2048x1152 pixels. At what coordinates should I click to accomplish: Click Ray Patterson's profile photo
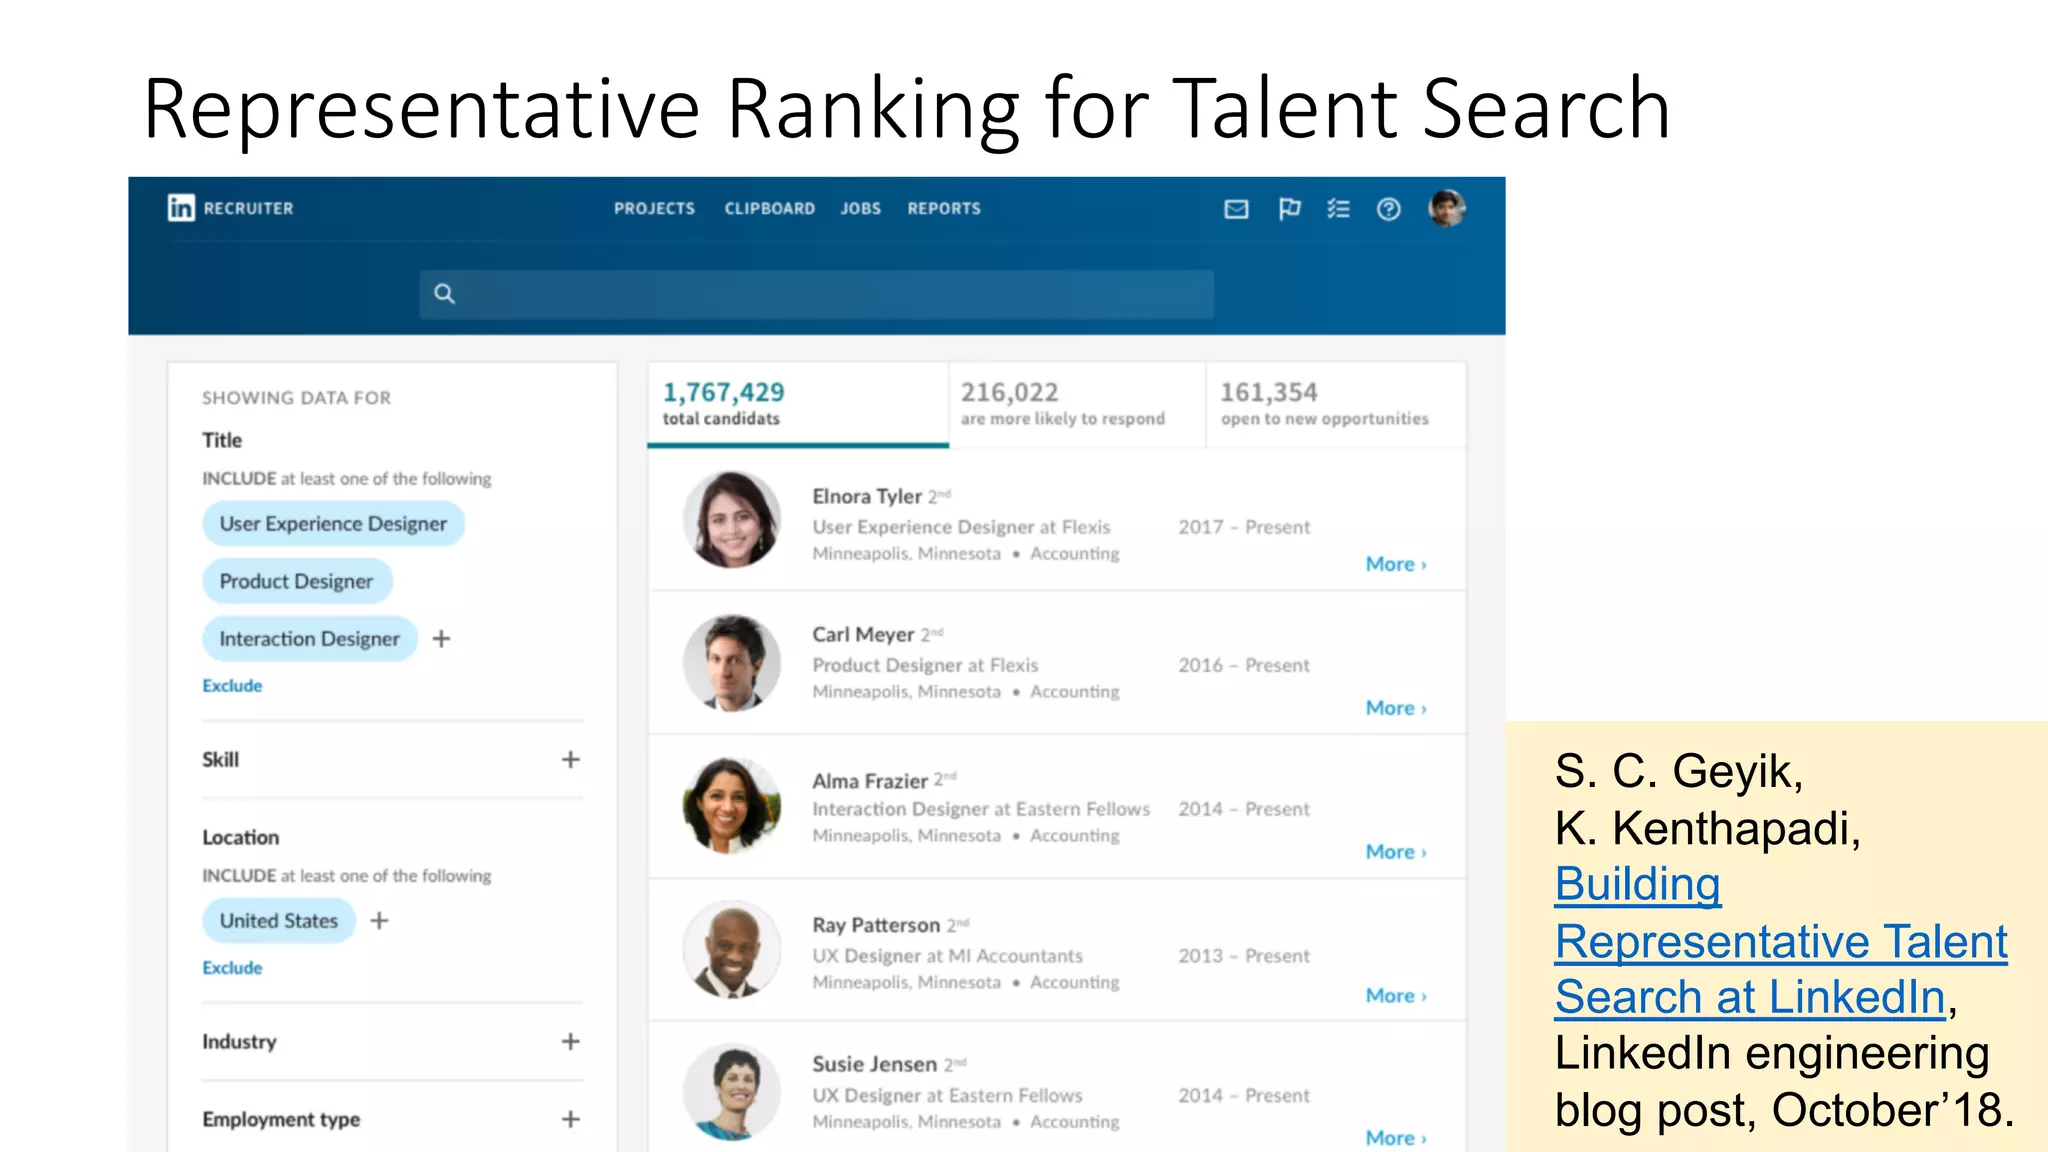coord(732,950)
